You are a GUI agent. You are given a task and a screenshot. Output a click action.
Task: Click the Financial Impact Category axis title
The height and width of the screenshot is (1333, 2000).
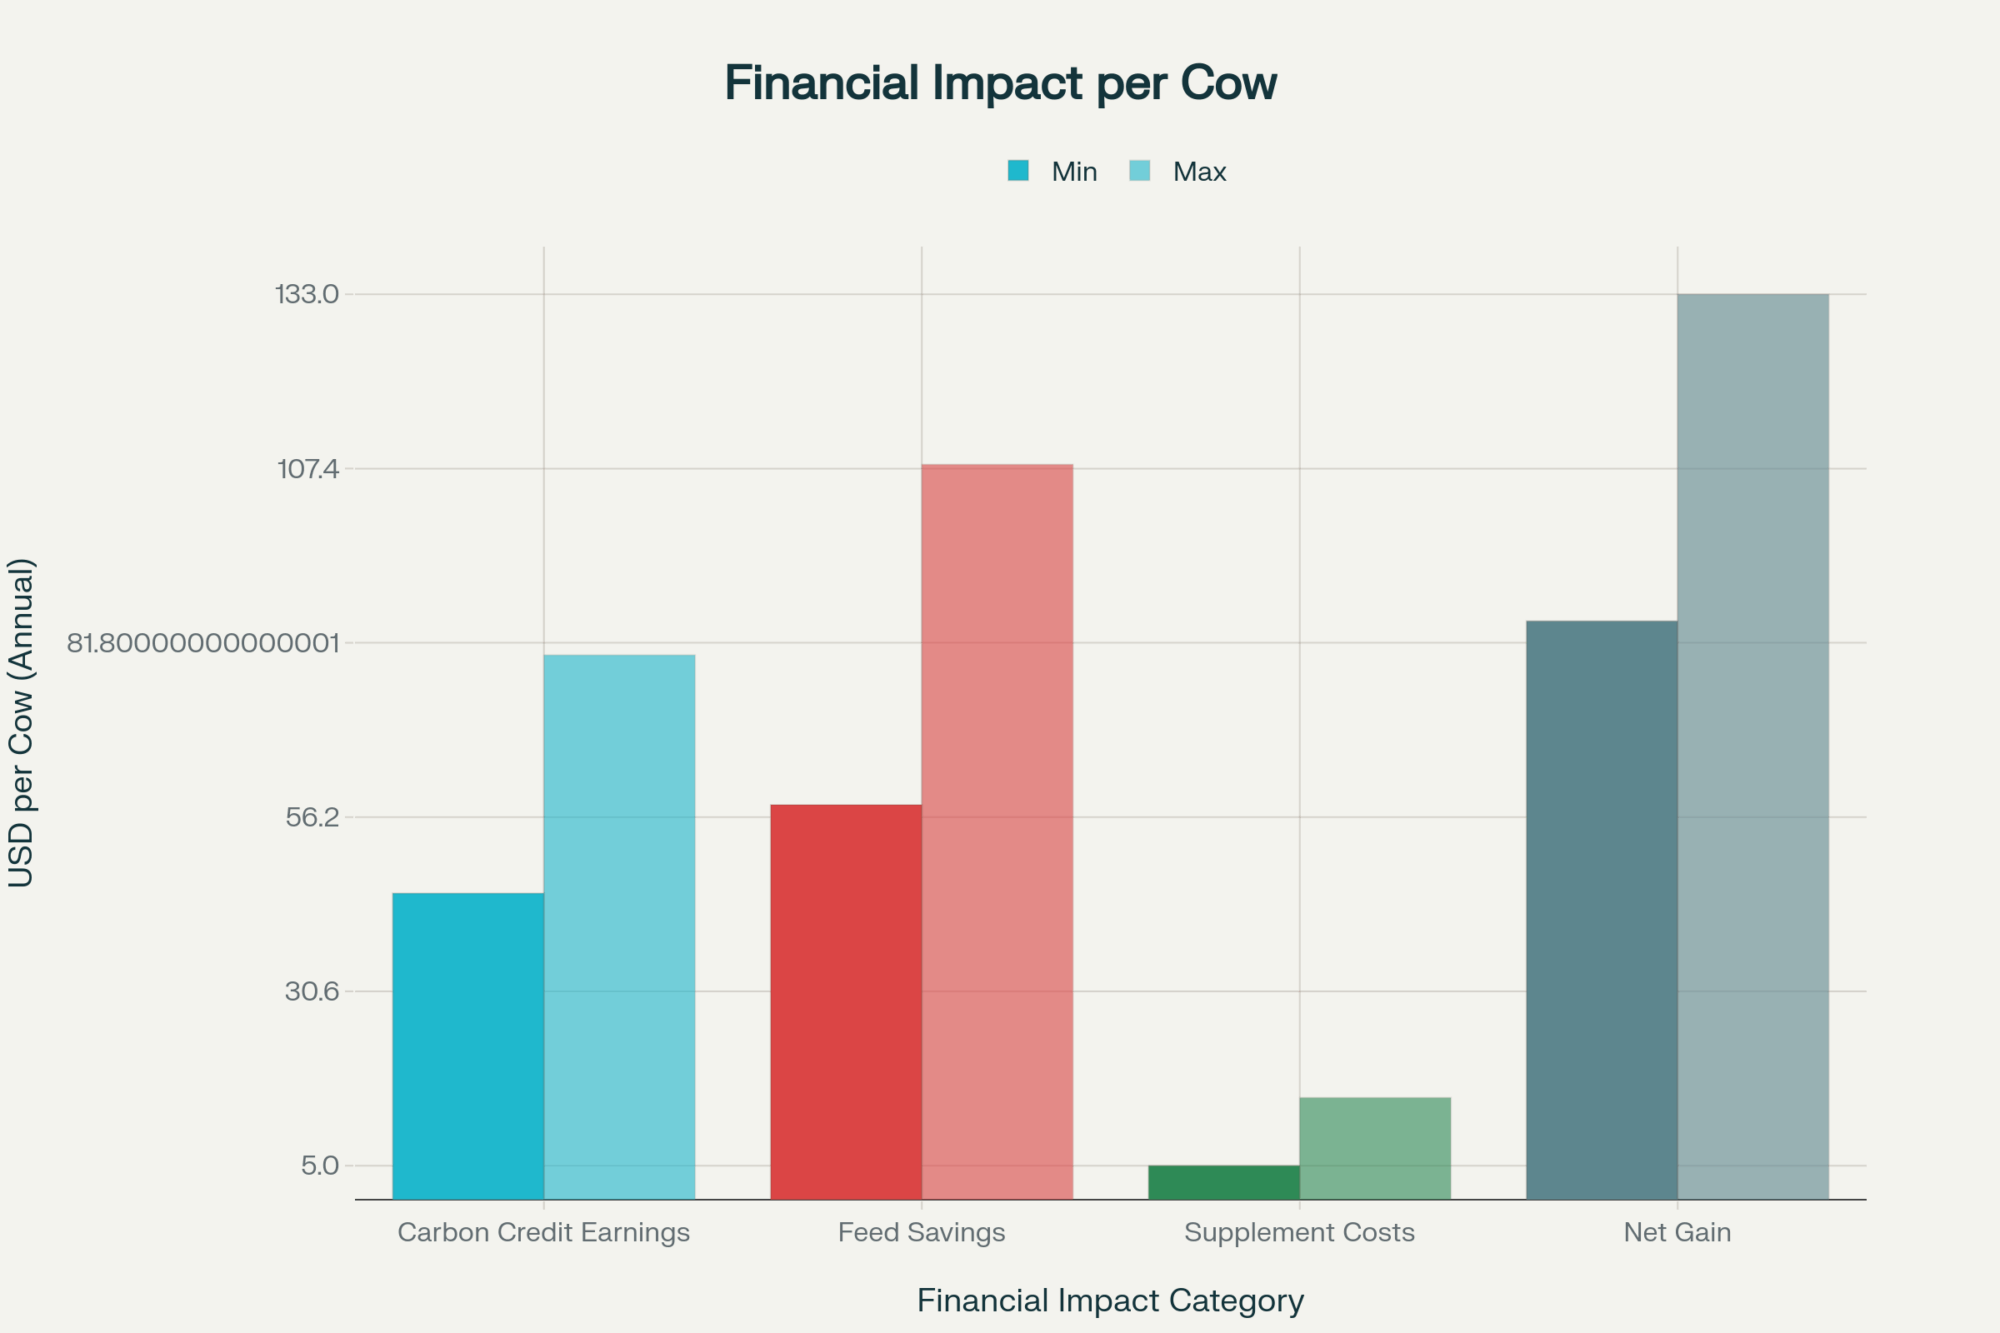click(1110, 1300)
